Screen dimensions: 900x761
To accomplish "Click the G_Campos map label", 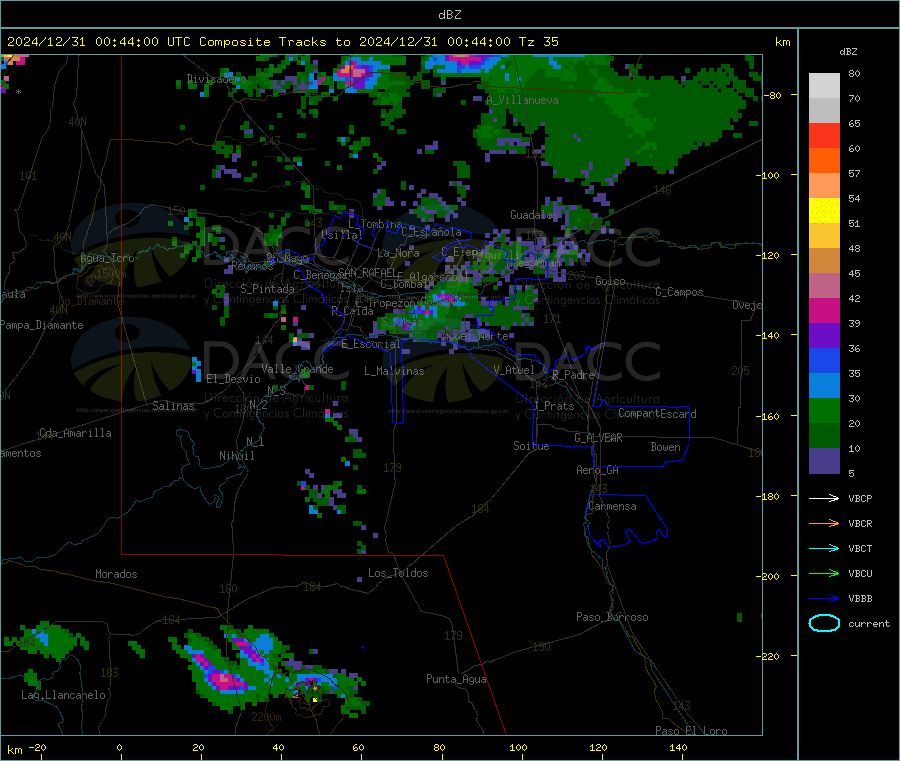I will coord(679,292).
